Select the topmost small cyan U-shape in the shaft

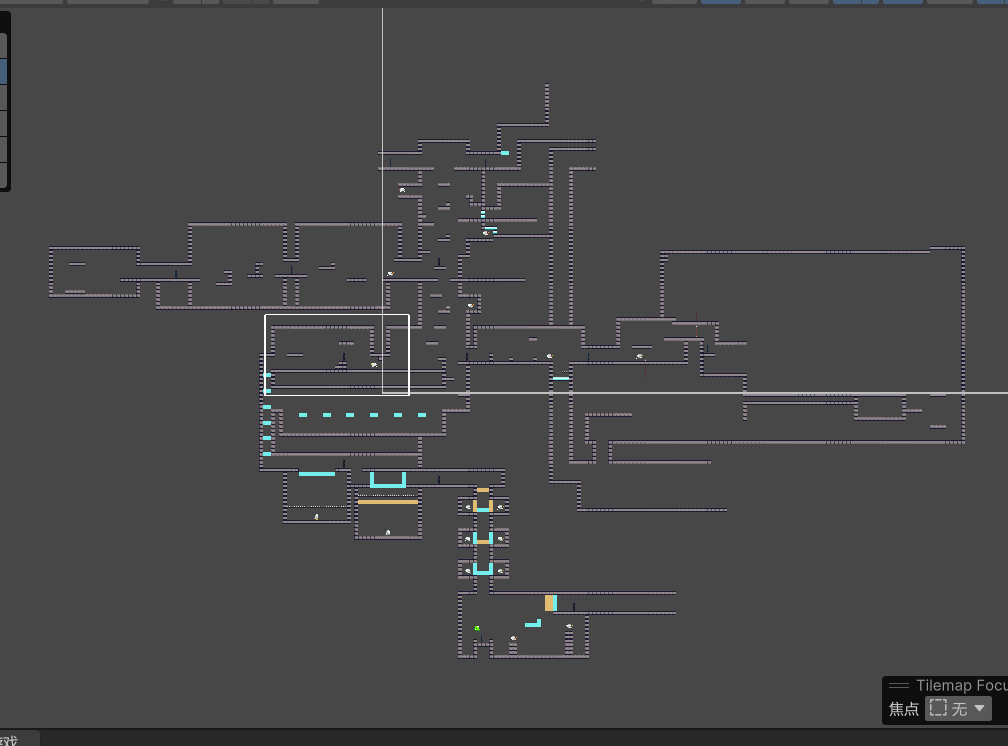coord(483,507)
